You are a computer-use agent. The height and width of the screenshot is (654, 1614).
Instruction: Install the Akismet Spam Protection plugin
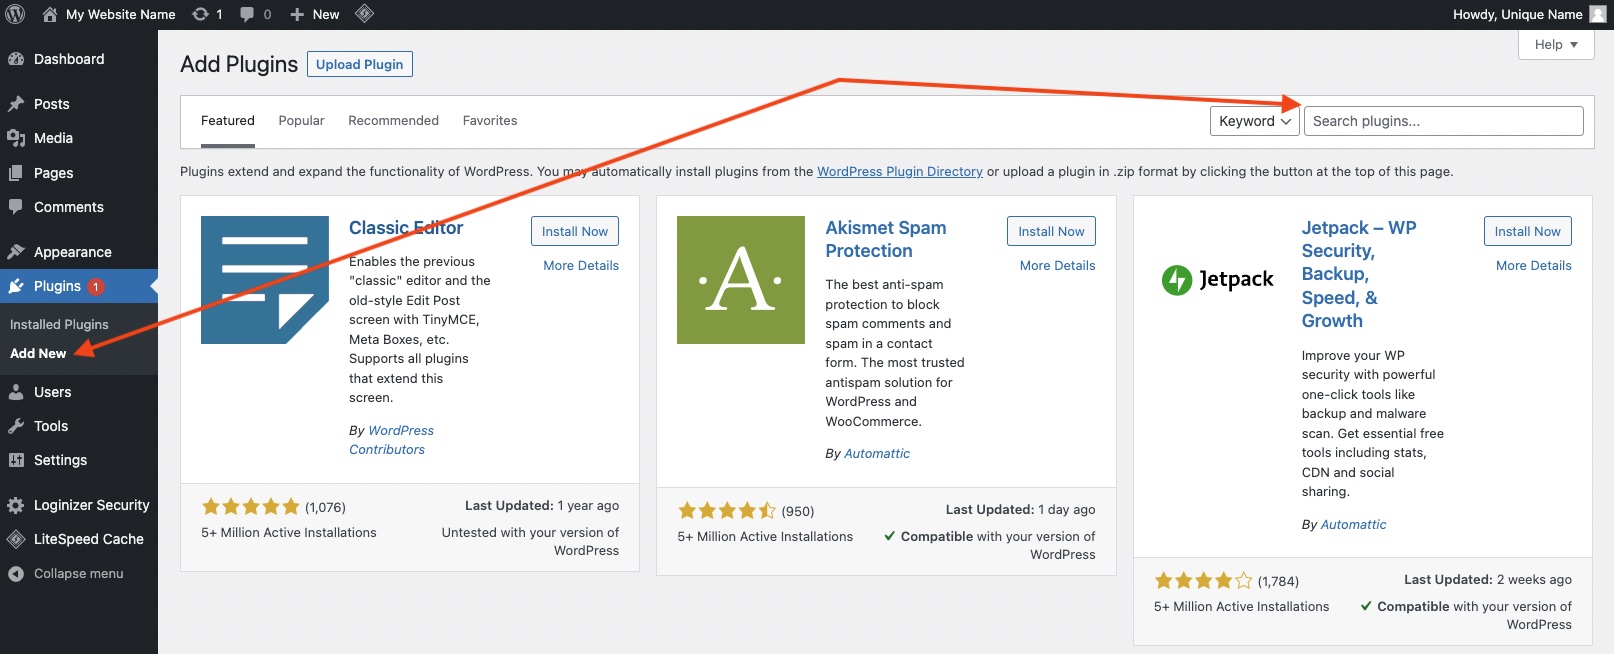click(x=1051, y=231)
